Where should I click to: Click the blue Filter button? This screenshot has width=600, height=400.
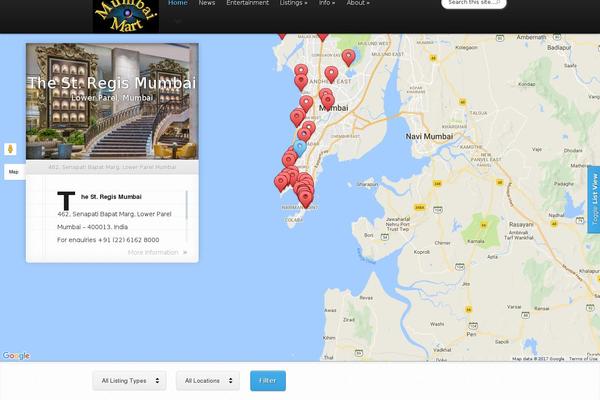[x=268, y=380]
